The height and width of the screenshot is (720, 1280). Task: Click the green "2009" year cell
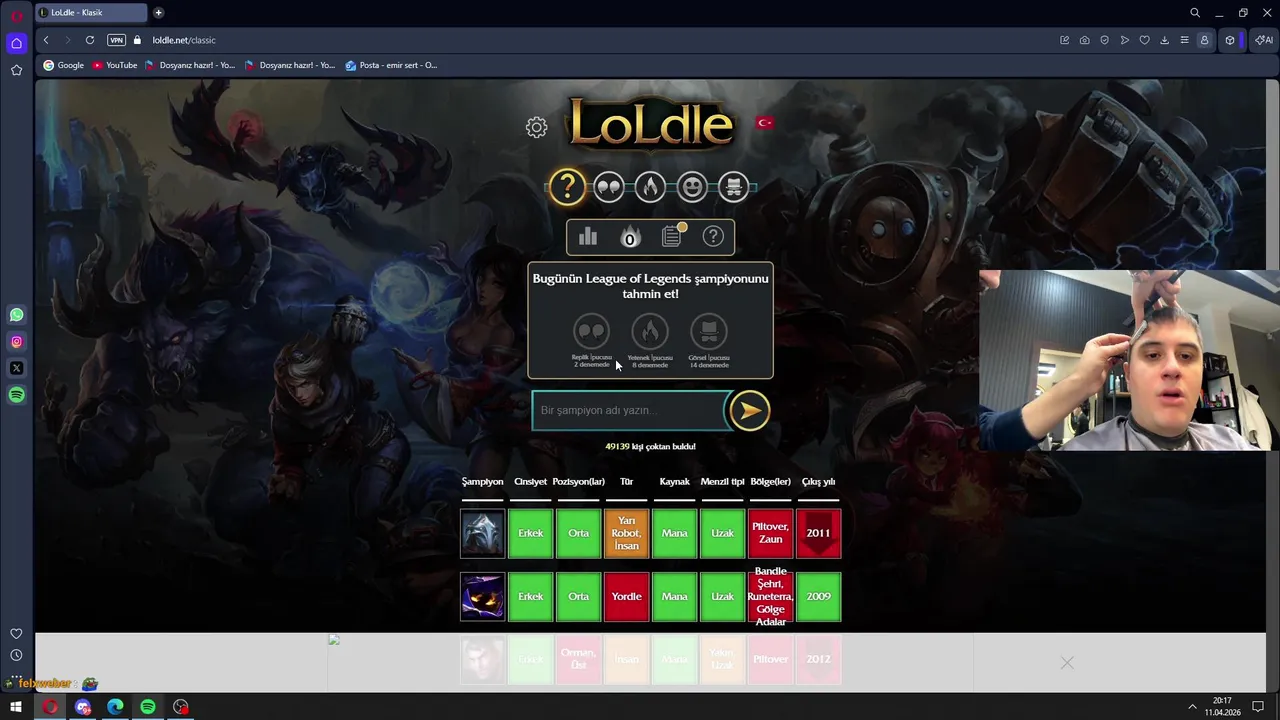coord(818,596)
